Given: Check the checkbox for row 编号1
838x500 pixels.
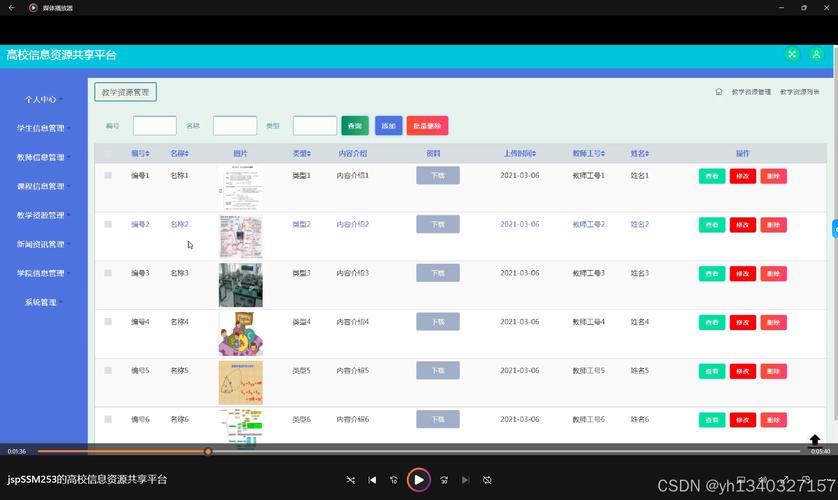Looking at the screenshot, I should pos(108,175).
